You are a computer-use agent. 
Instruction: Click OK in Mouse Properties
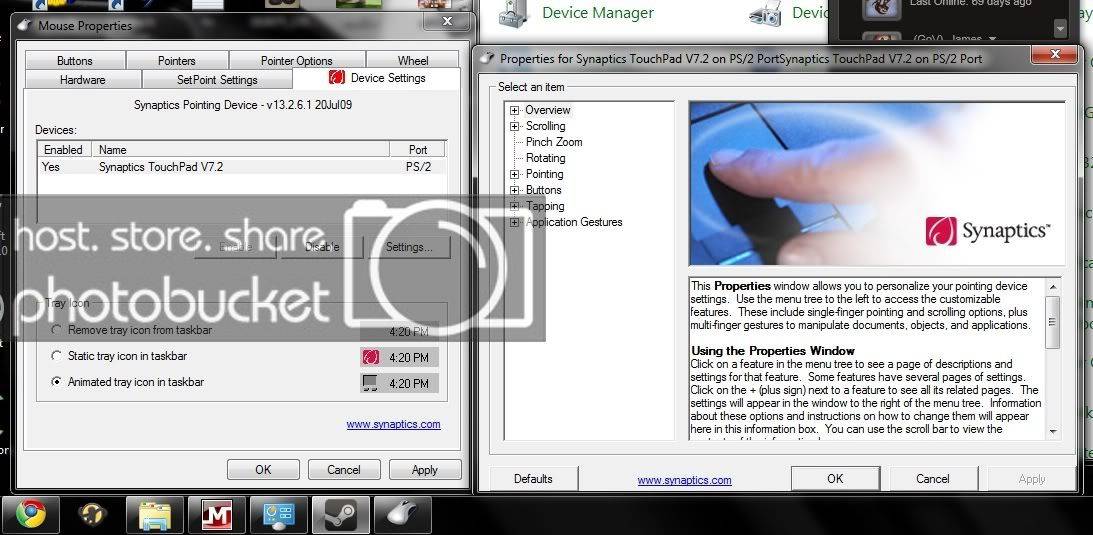pos(263,470)
